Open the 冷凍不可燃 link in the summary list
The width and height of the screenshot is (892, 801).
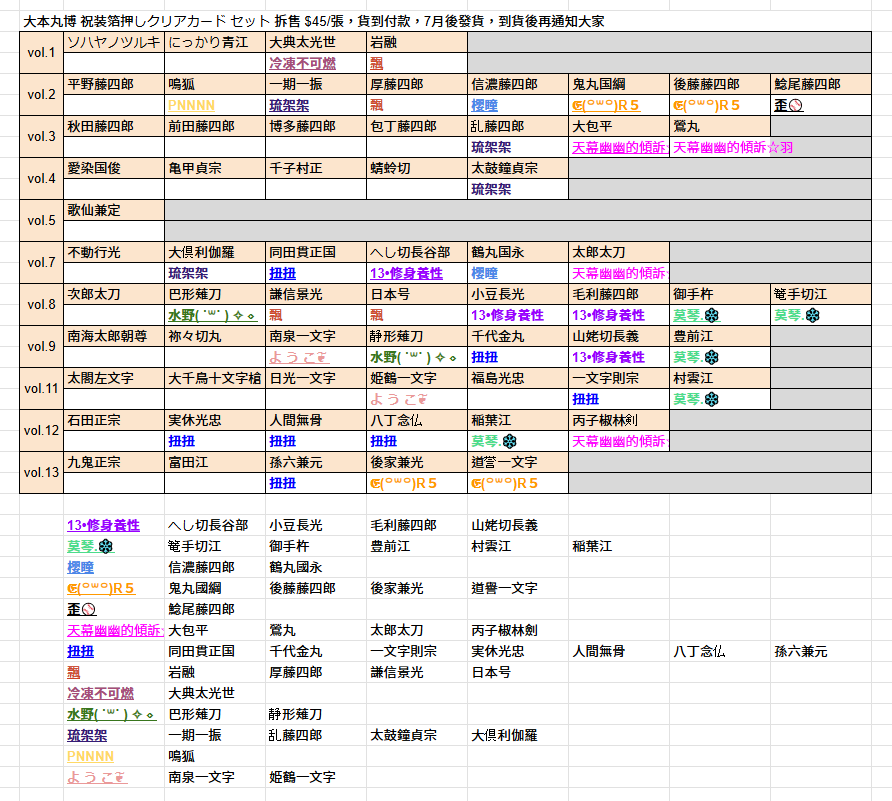[x=101, y=694]
